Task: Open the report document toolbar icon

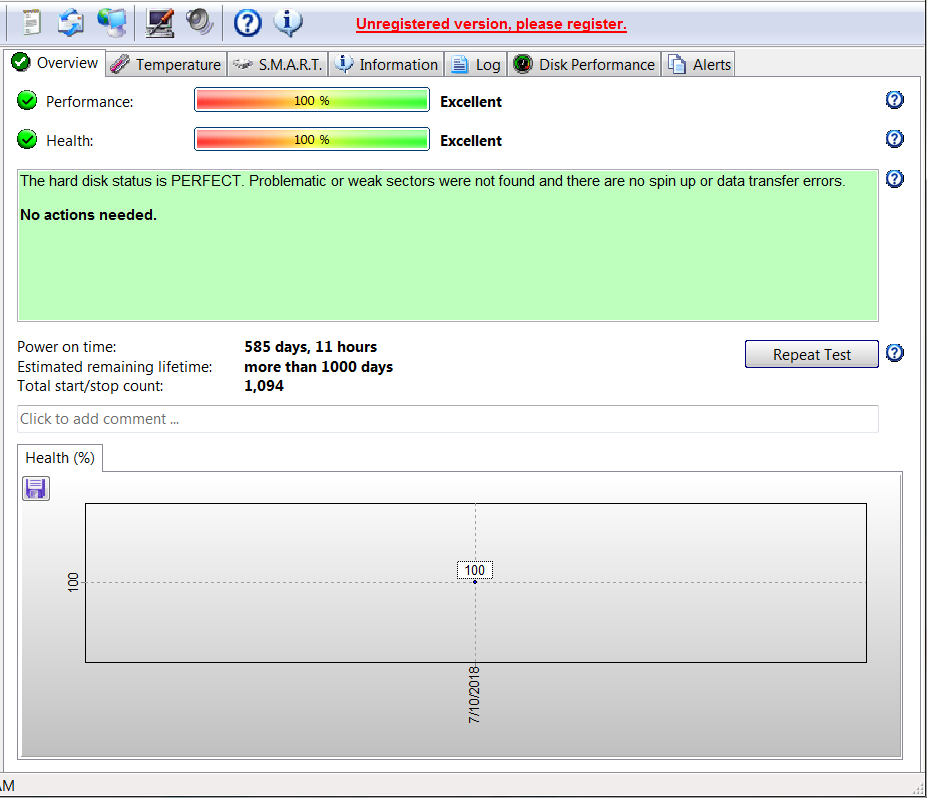Action: (x=31, y=22)
